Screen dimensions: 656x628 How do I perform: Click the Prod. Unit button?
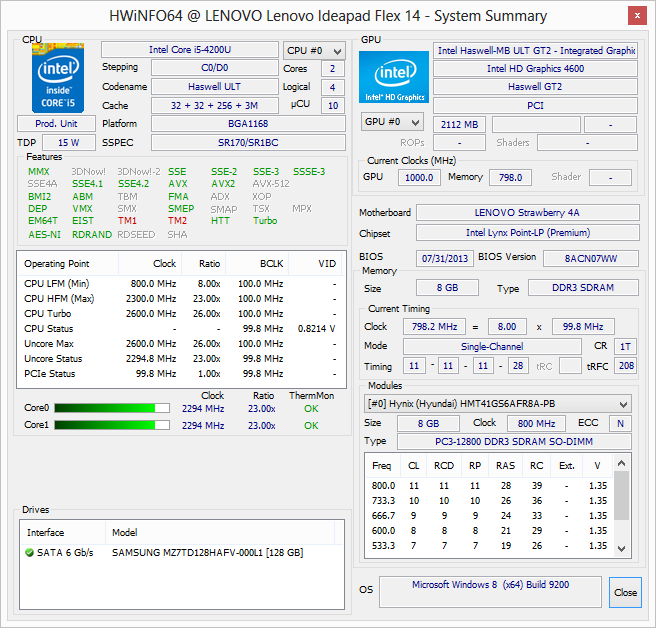(x=56, y=124)
